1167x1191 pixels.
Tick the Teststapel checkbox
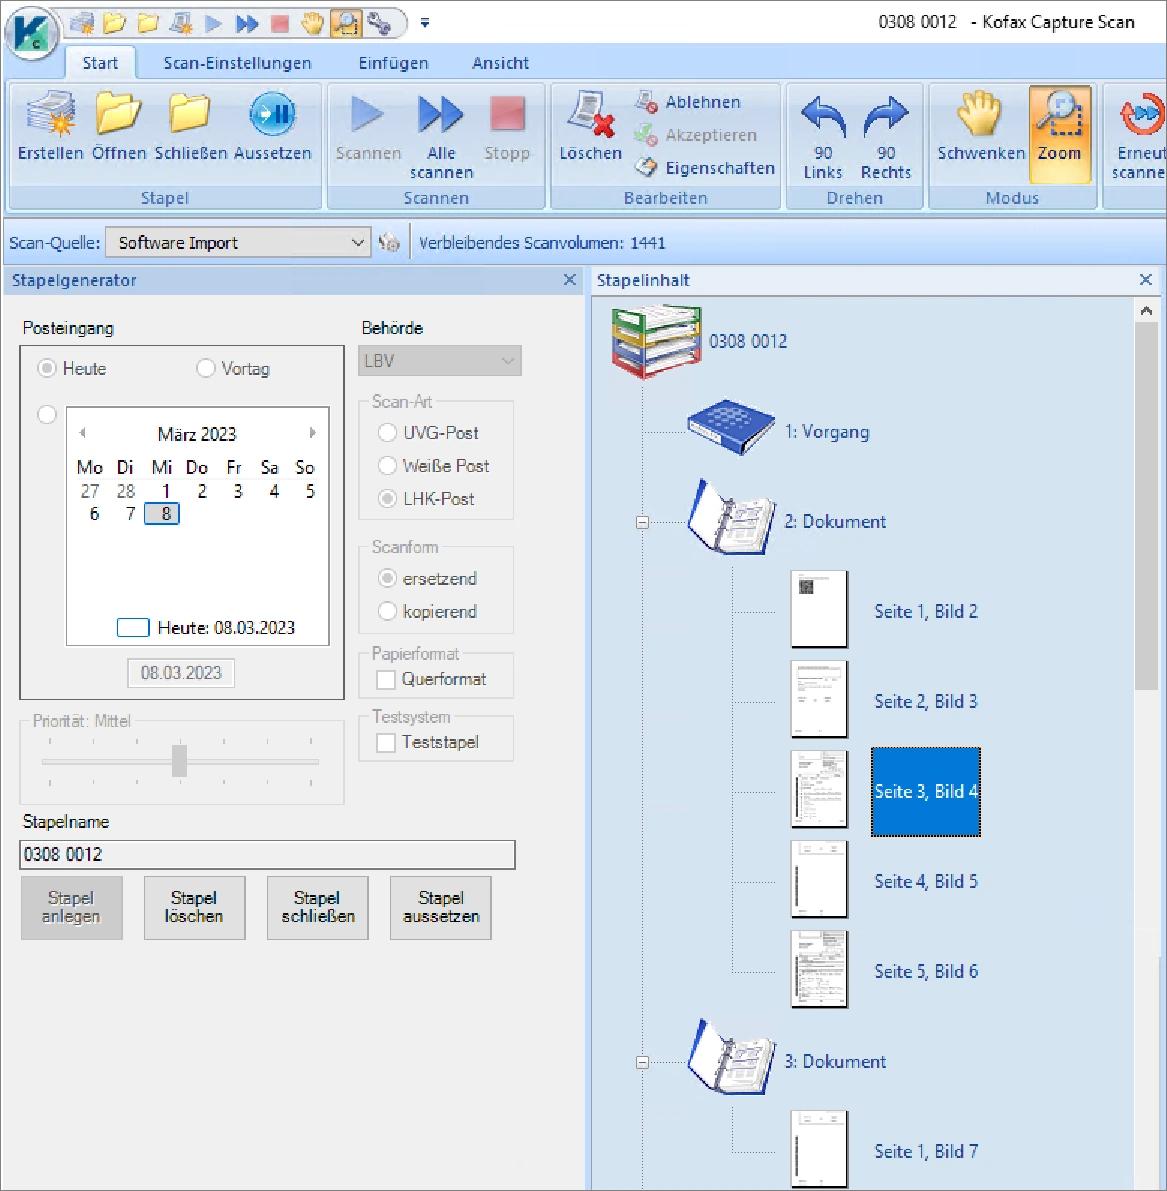[386, 743]
